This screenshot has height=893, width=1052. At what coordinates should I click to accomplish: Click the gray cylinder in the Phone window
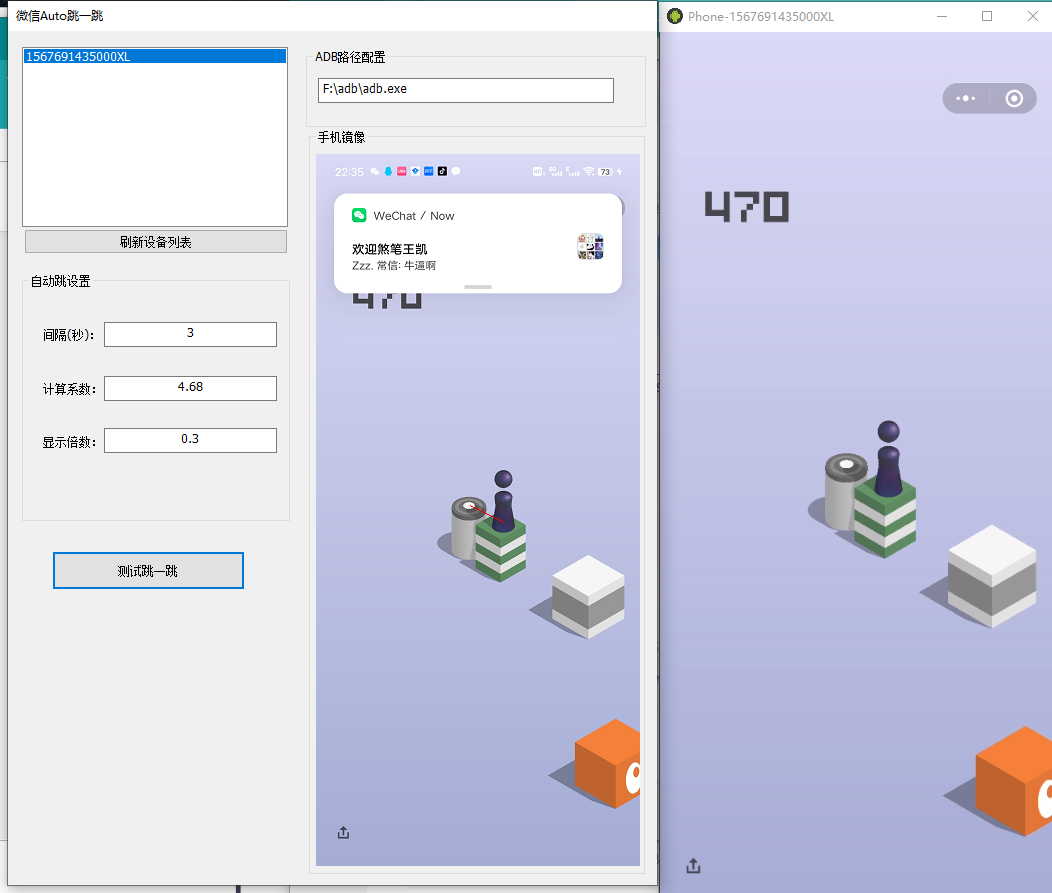[841, 492]
